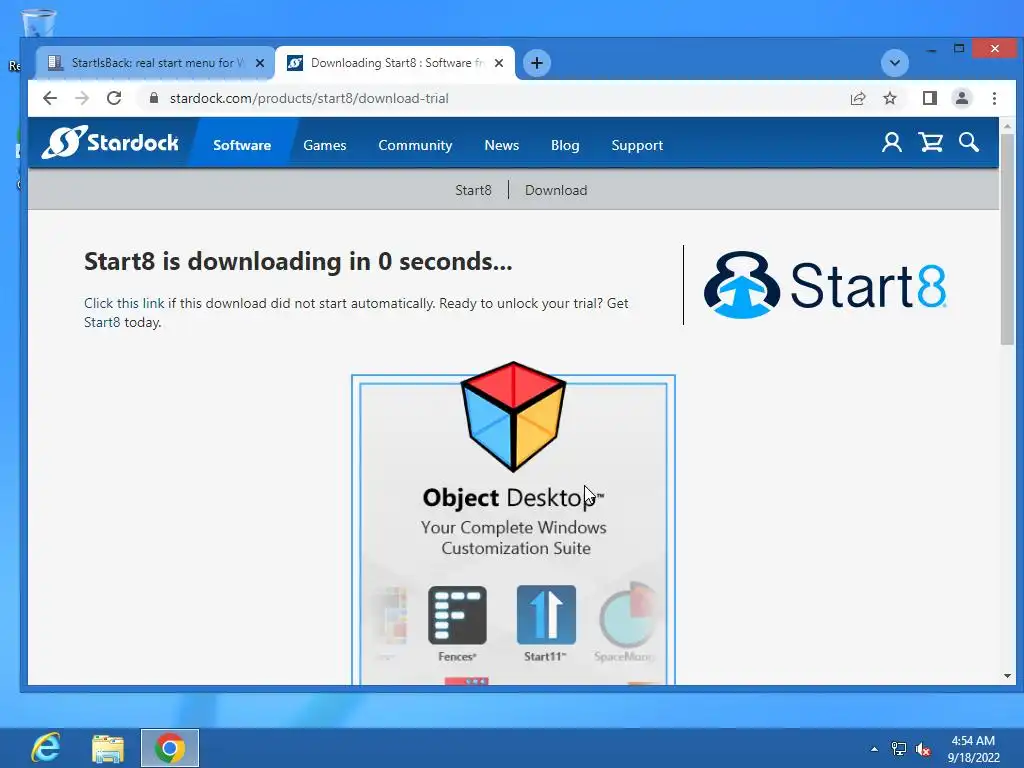
Task: Show hidden tray icons arrow
Action: click(874, 749)
